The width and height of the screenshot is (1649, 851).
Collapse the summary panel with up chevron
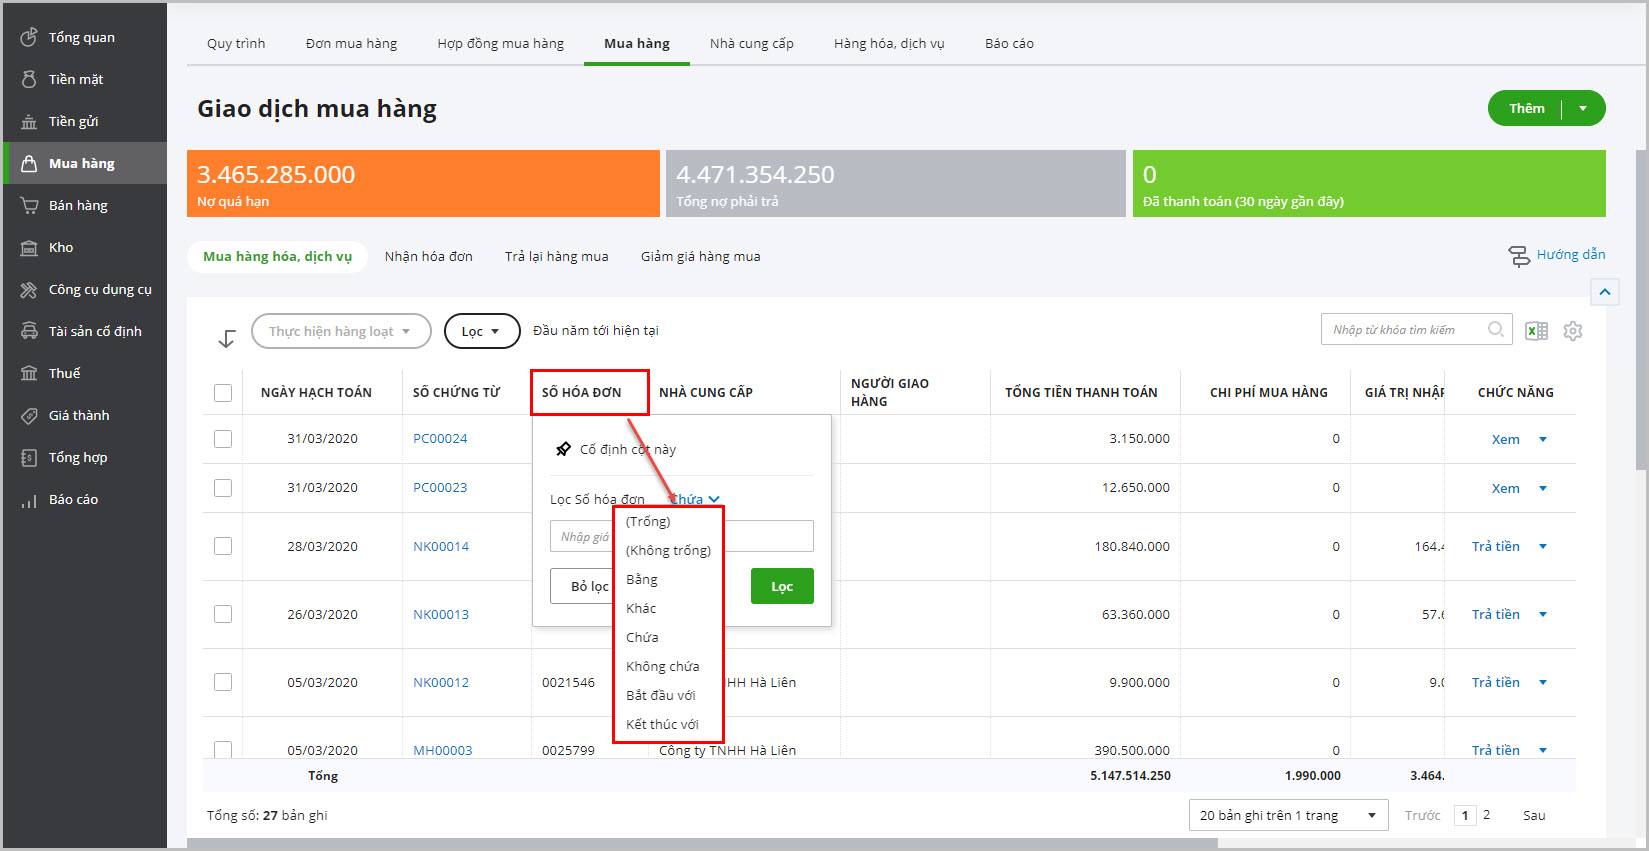1604,292
